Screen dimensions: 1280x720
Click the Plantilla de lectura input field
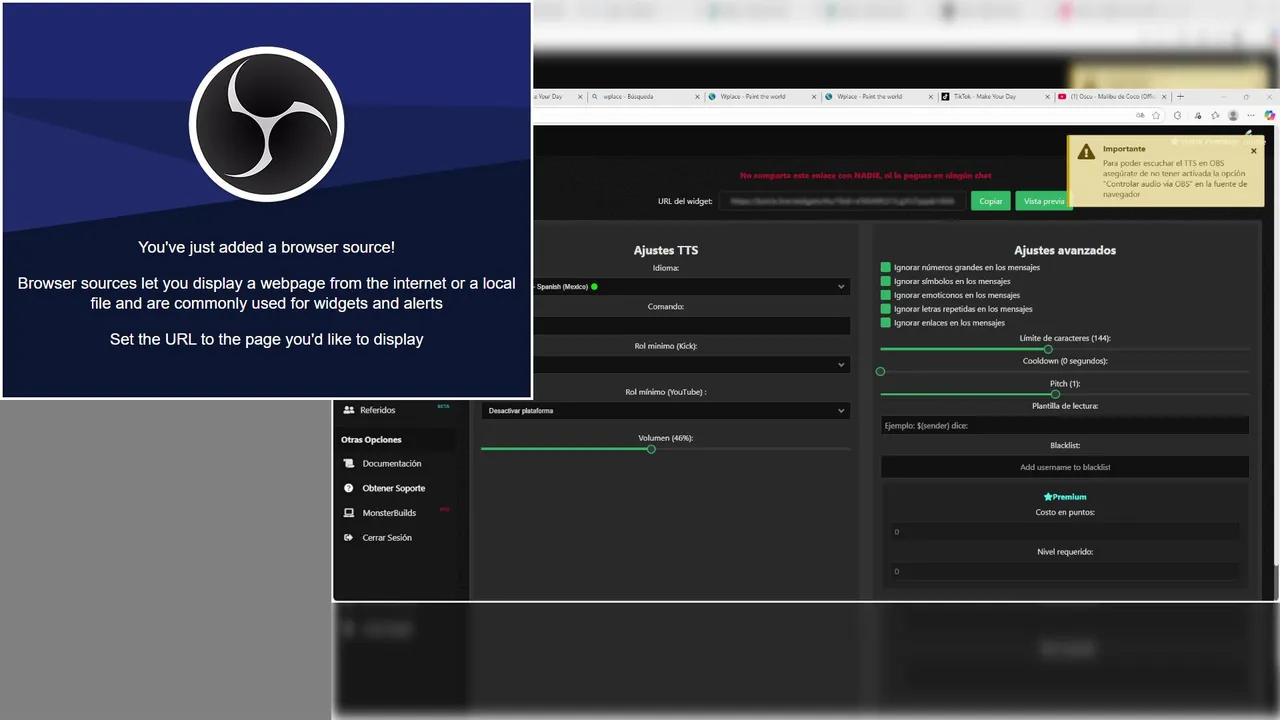[1064, 425]
